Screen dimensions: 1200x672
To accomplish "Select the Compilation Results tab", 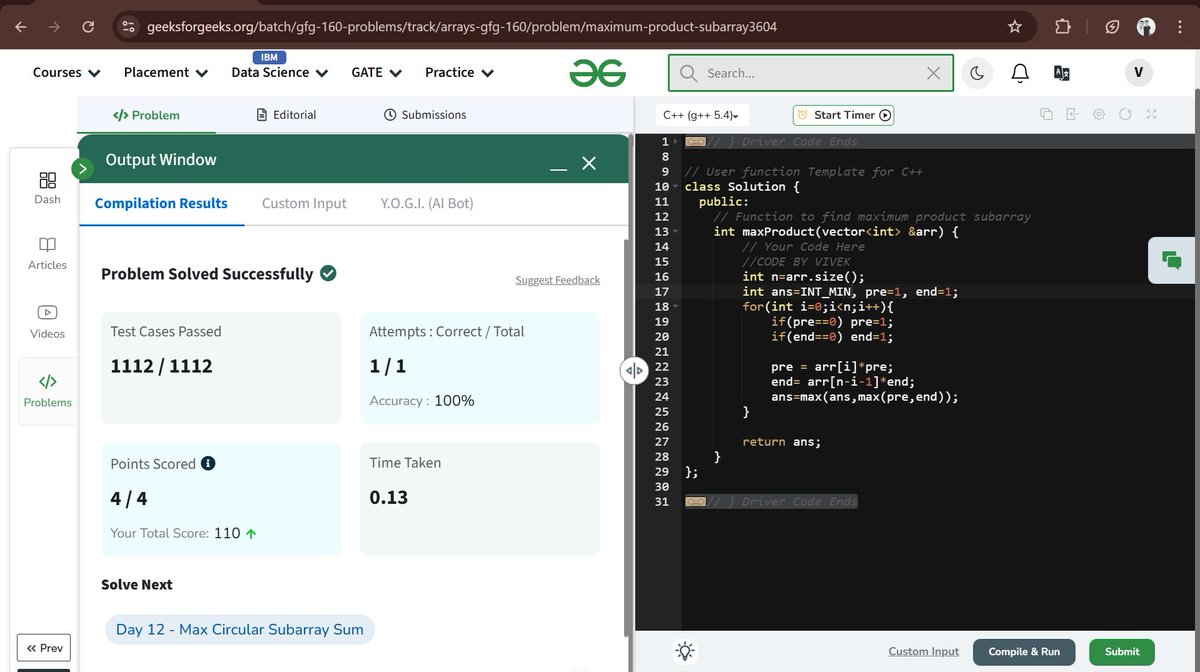I will 161,203.
